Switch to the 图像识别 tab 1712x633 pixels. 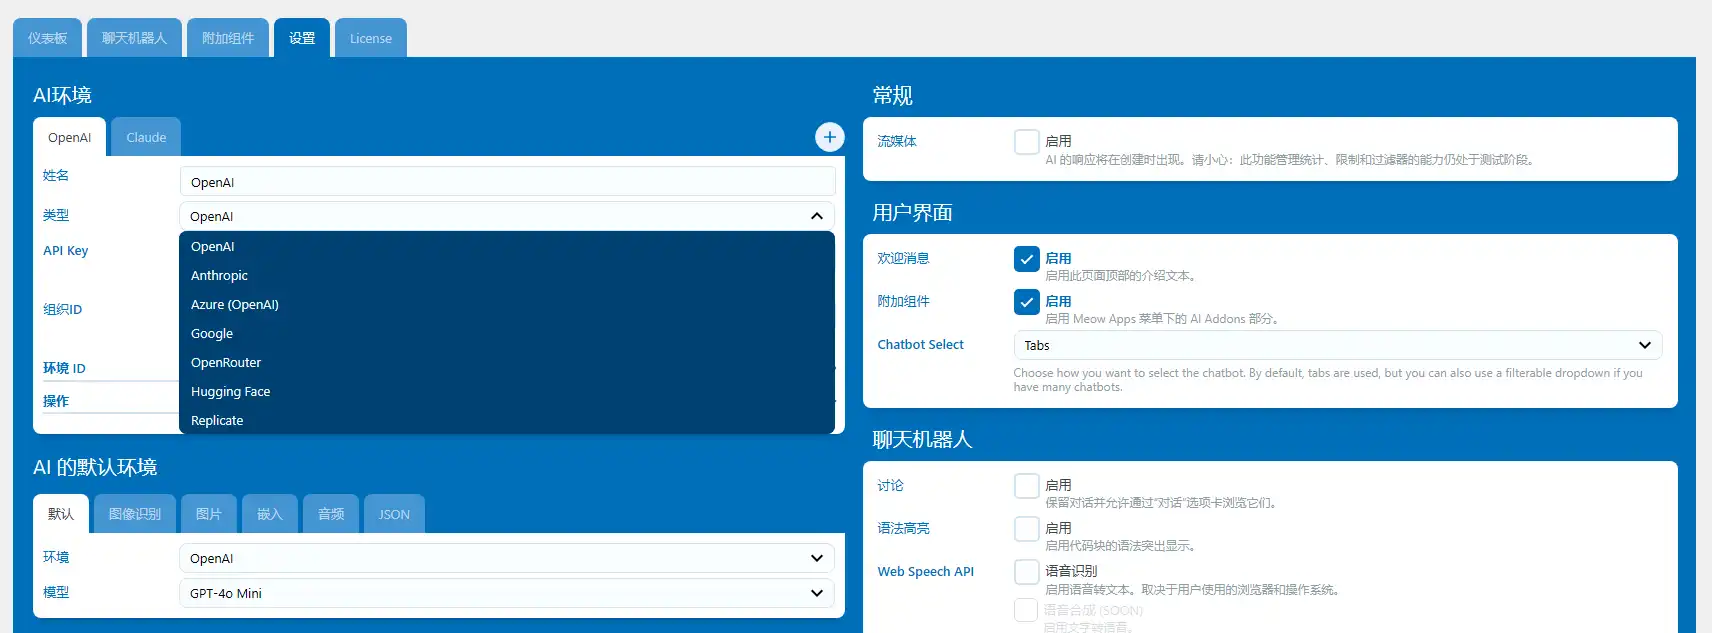click(134, 514)
